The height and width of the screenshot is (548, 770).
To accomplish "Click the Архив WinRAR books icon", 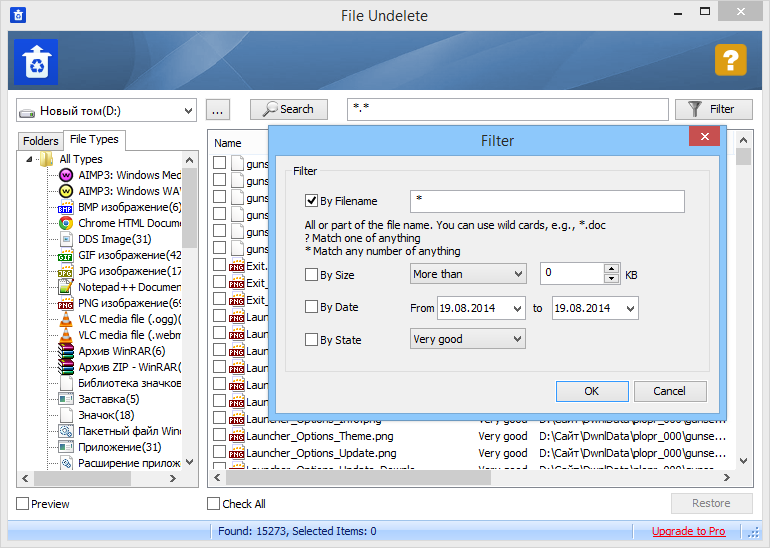I will (66, 352).
